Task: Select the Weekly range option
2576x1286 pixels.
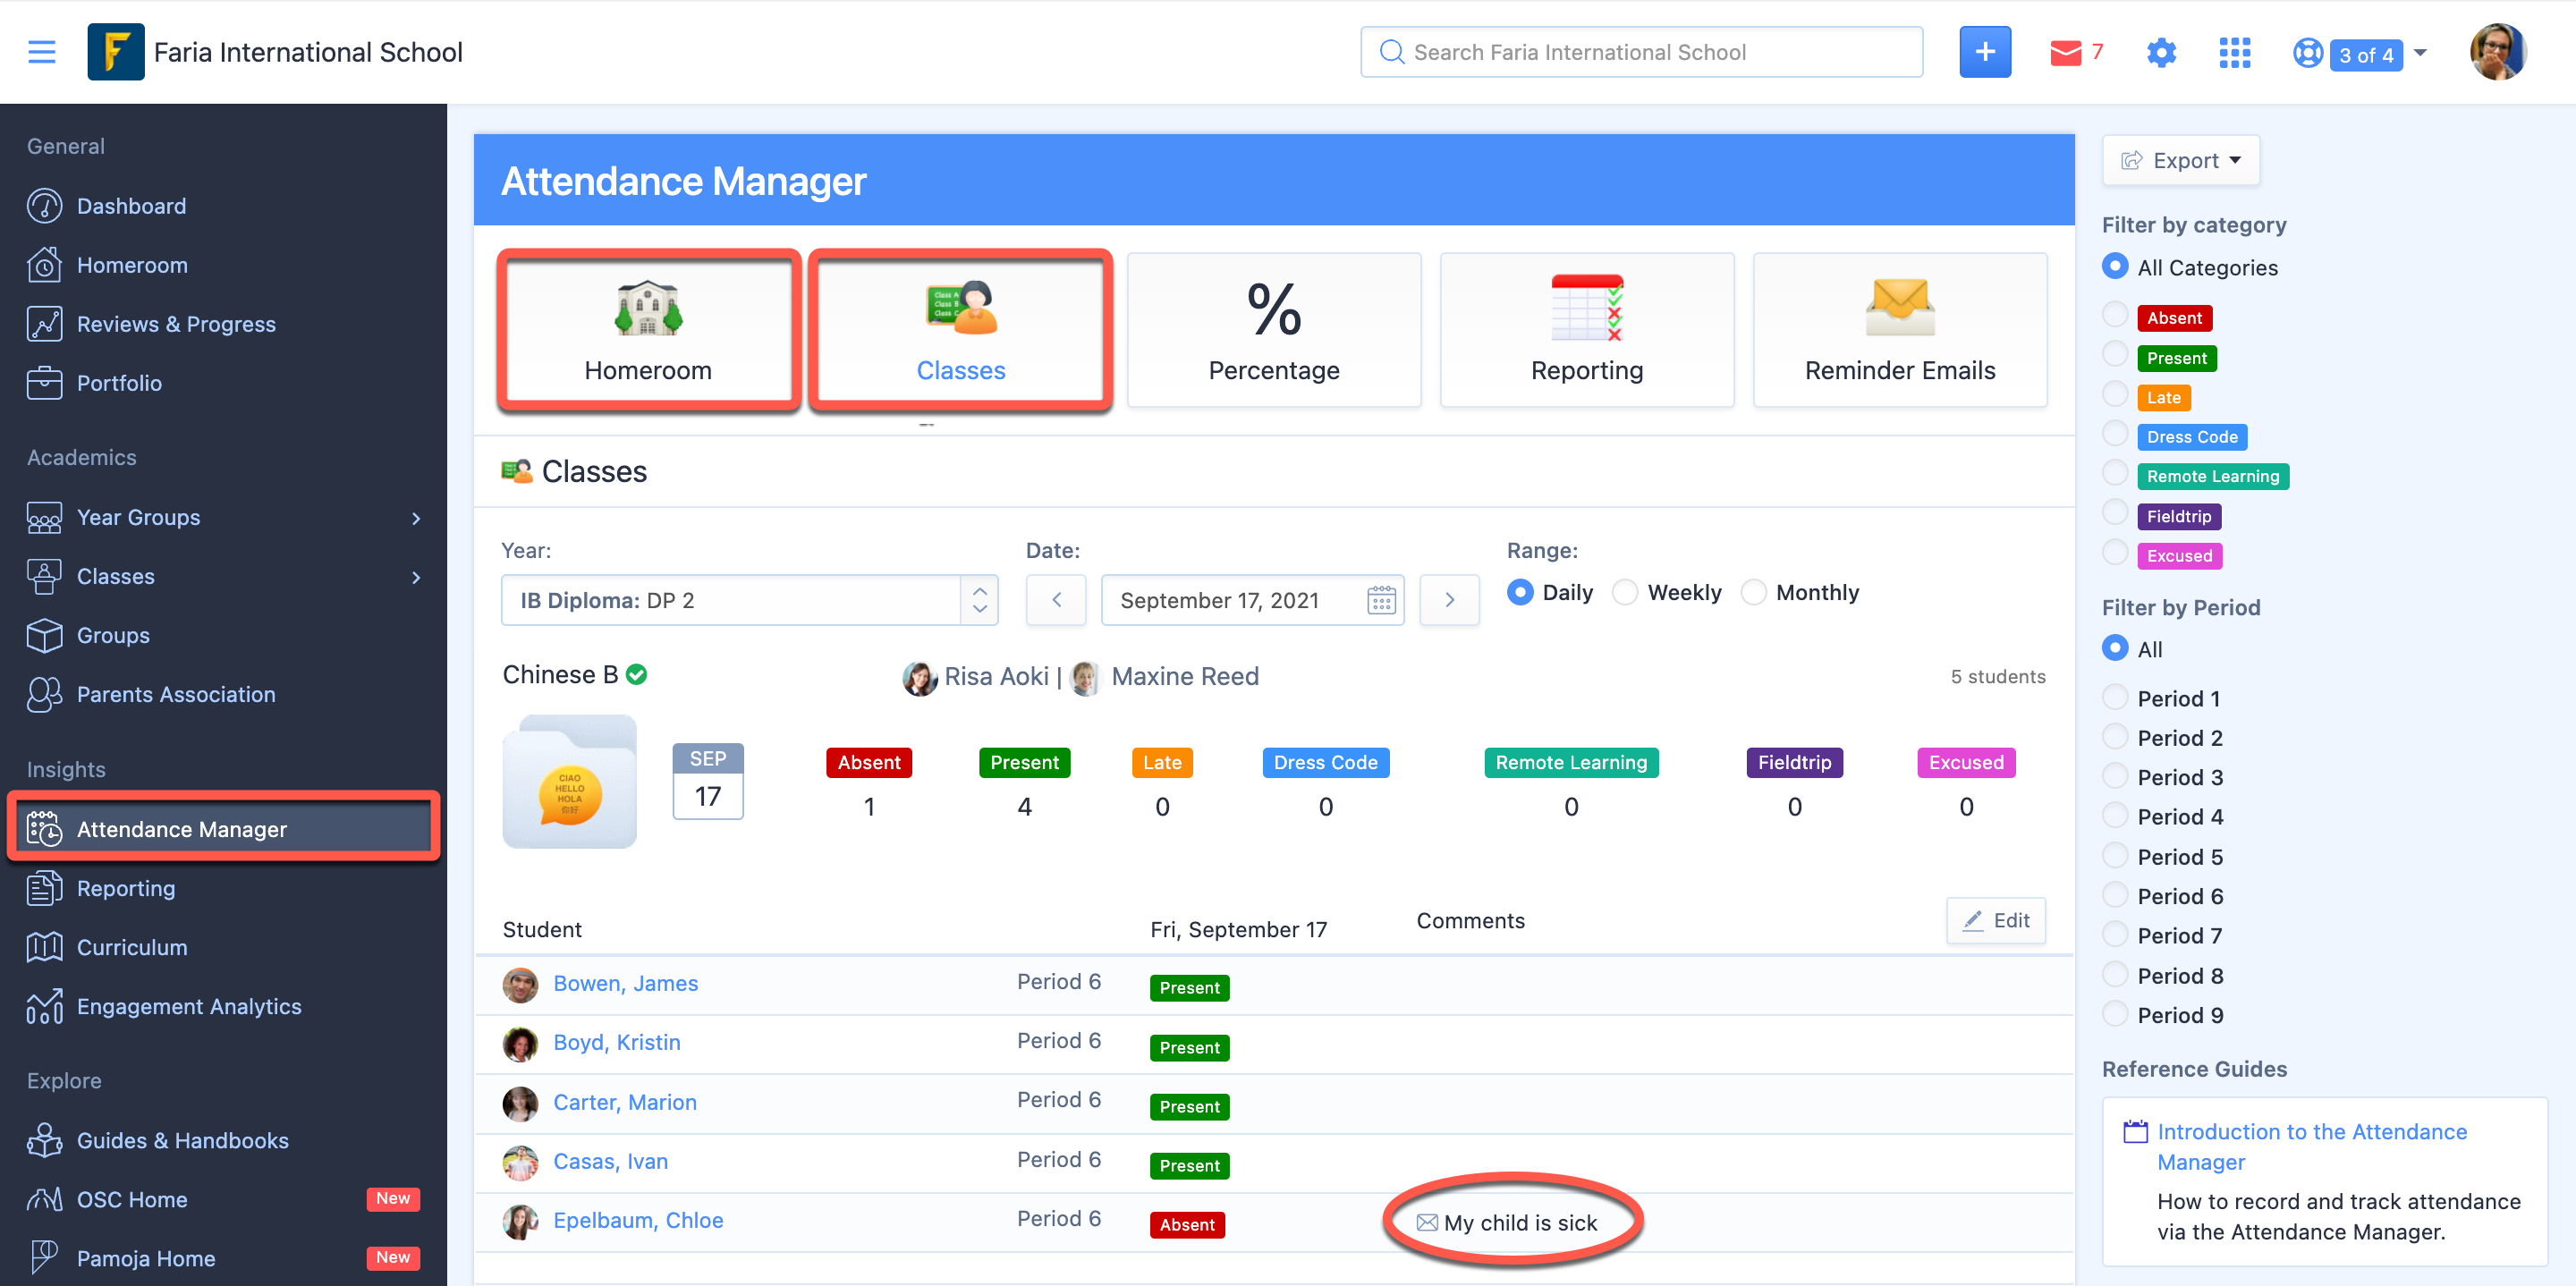Action: (x=1625, y=592)
